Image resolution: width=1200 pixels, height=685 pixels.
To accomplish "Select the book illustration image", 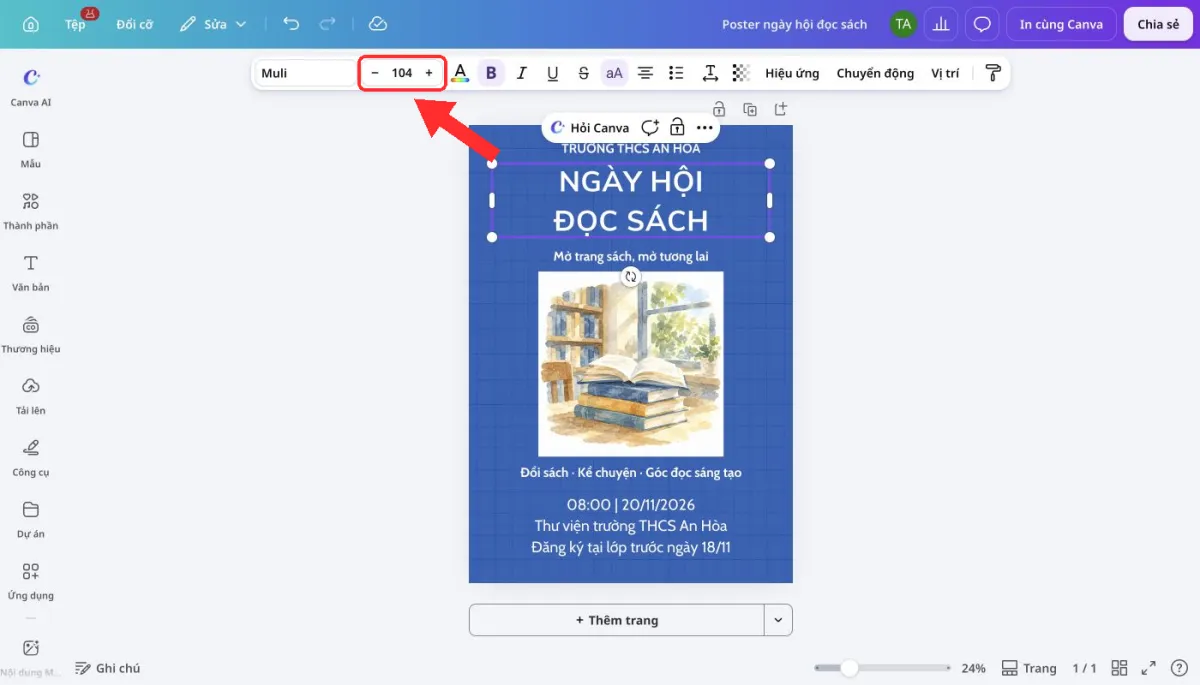I will 630,364.
